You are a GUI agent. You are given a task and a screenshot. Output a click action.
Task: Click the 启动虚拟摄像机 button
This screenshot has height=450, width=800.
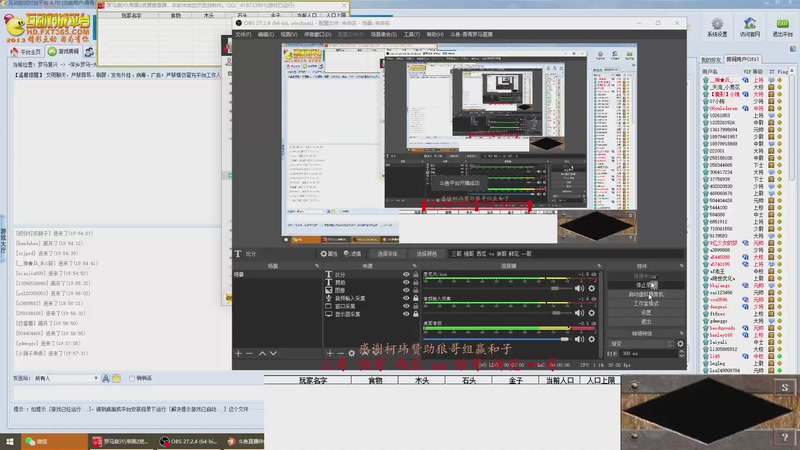coord(647,294)
